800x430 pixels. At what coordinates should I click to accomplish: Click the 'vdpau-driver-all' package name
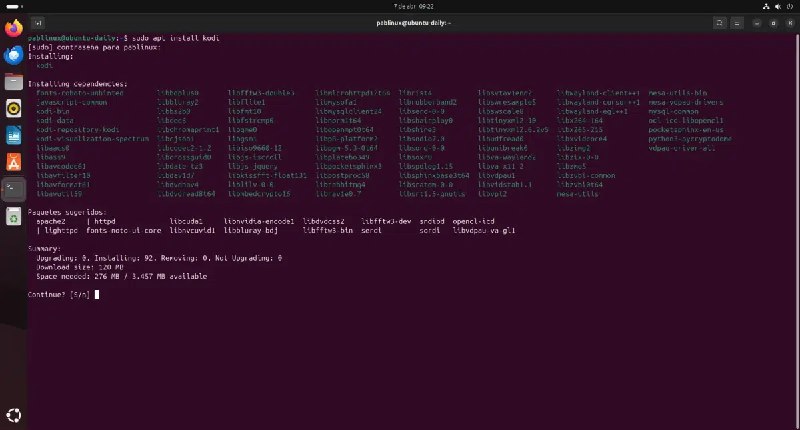[x=682, y=148]
